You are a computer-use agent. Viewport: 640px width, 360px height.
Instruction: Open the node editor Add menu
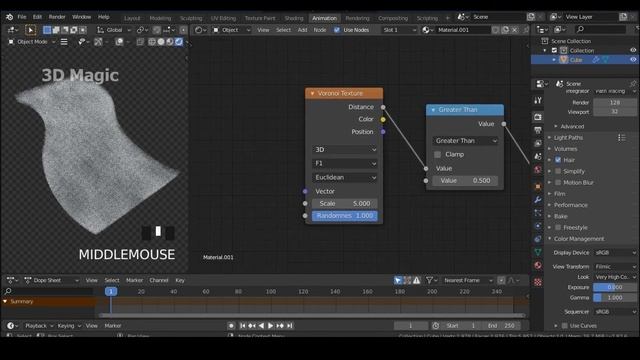302,30
